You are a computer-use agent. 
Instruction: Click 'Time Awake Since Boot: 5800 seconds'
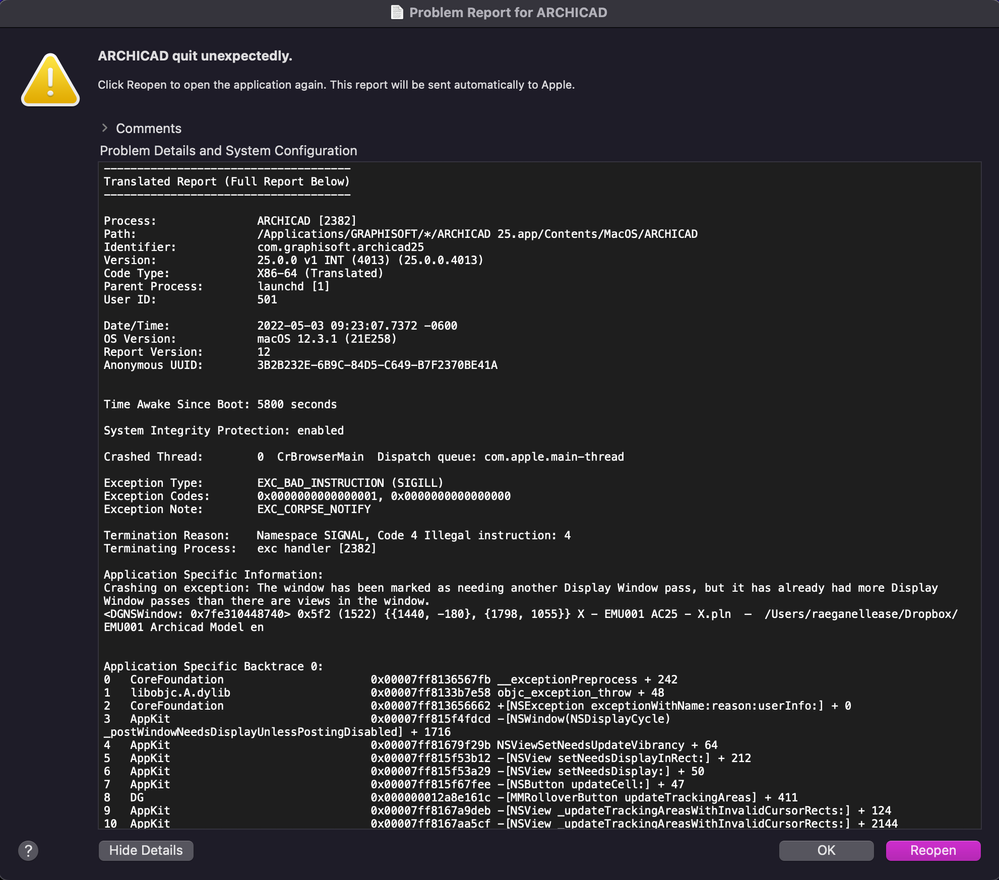tap(220, 405)
